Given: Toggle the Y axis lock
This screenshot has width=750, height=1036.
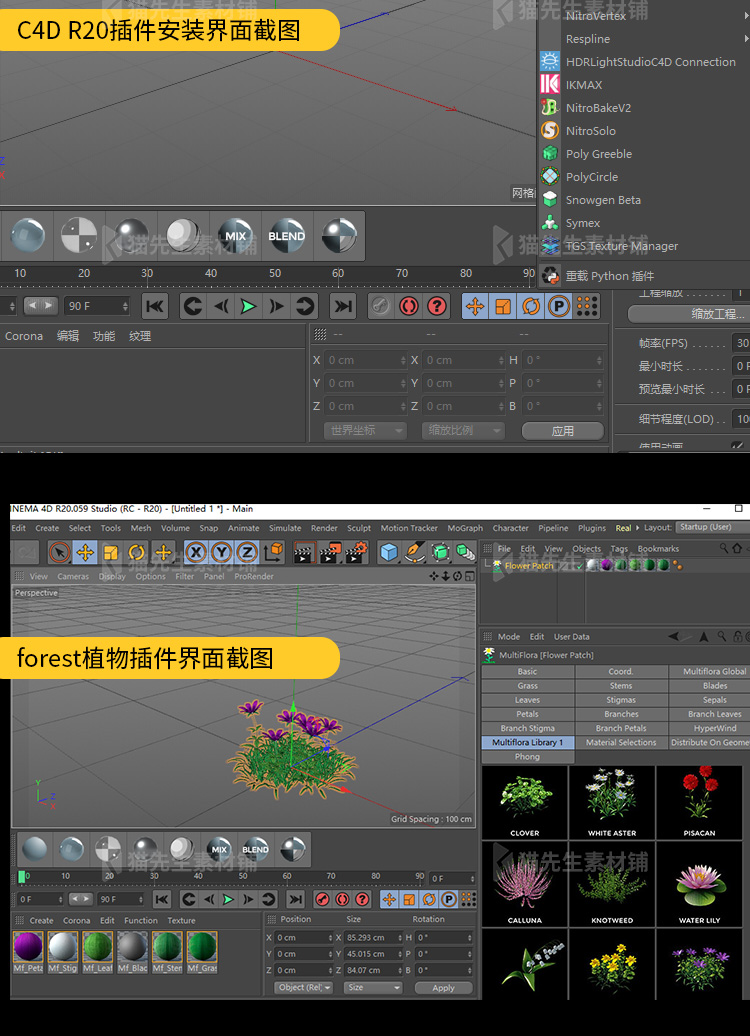Looking at the screenshot, I should tap(221, 552).
